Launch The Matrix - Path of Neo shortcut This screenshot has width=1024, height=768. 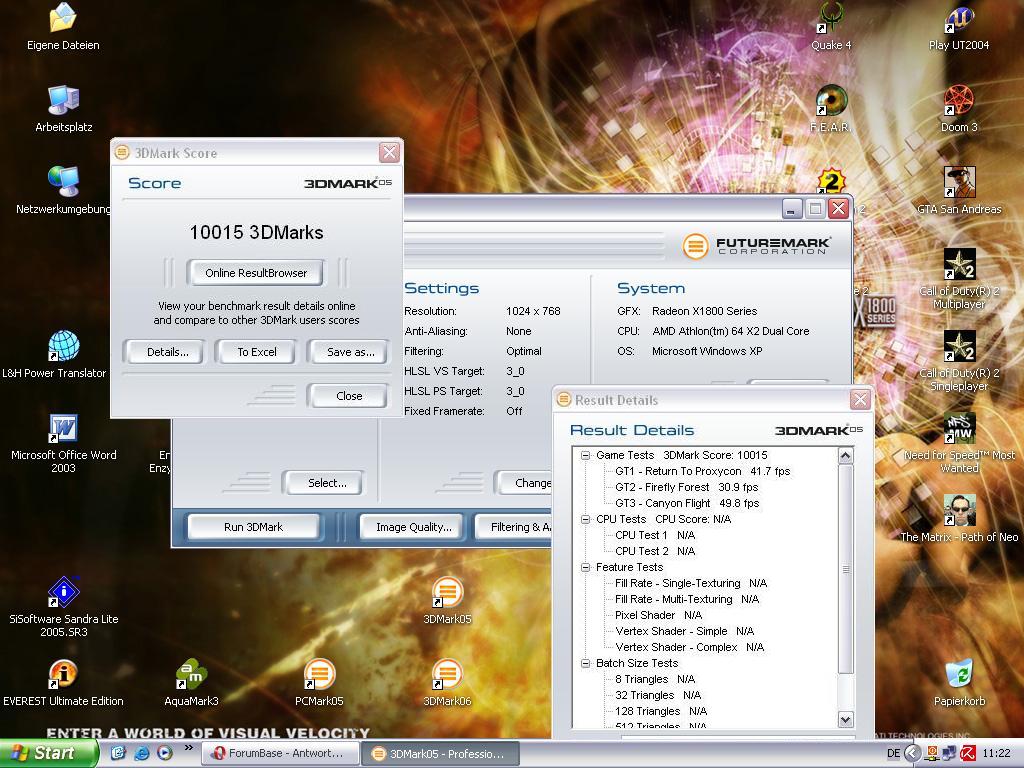[959, 518]
